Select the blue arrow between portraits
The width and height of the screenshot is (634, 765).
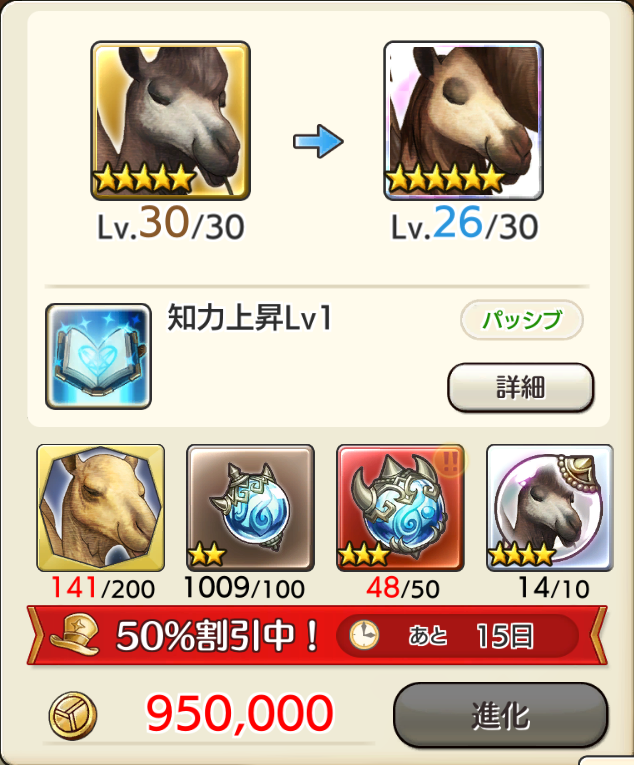318,141
